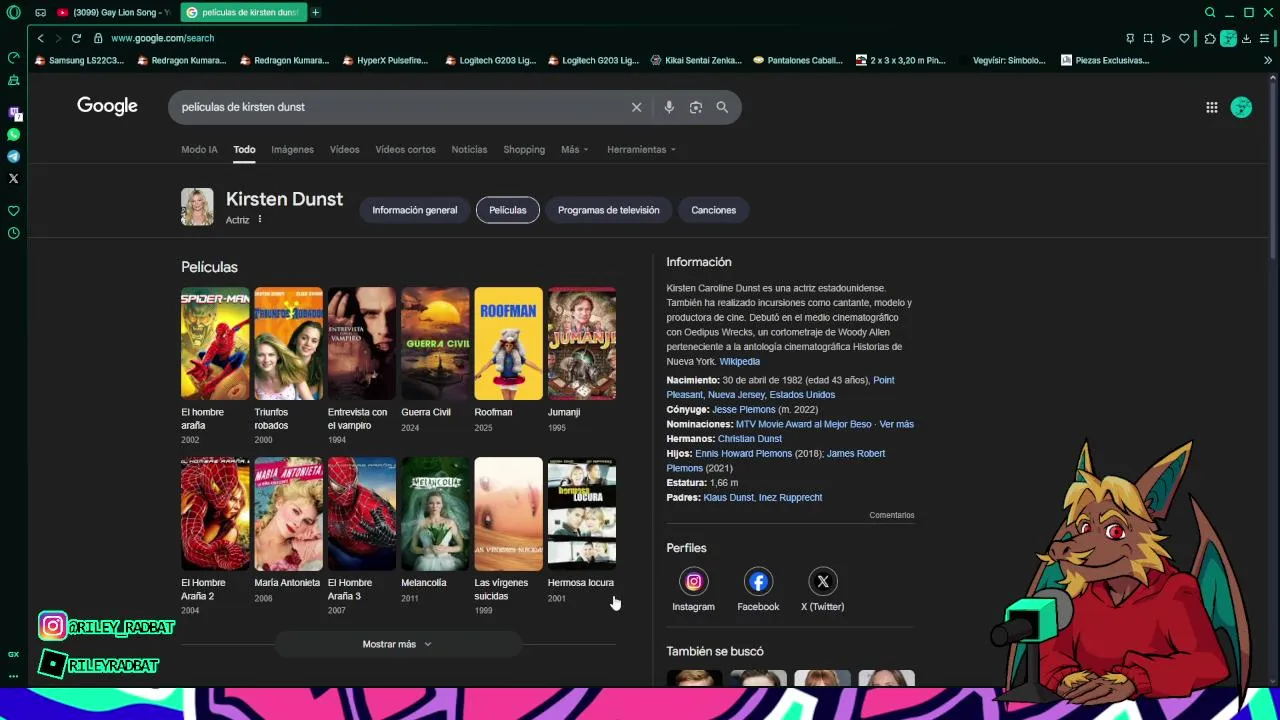Start voice search with microphone

pos(669,107)
